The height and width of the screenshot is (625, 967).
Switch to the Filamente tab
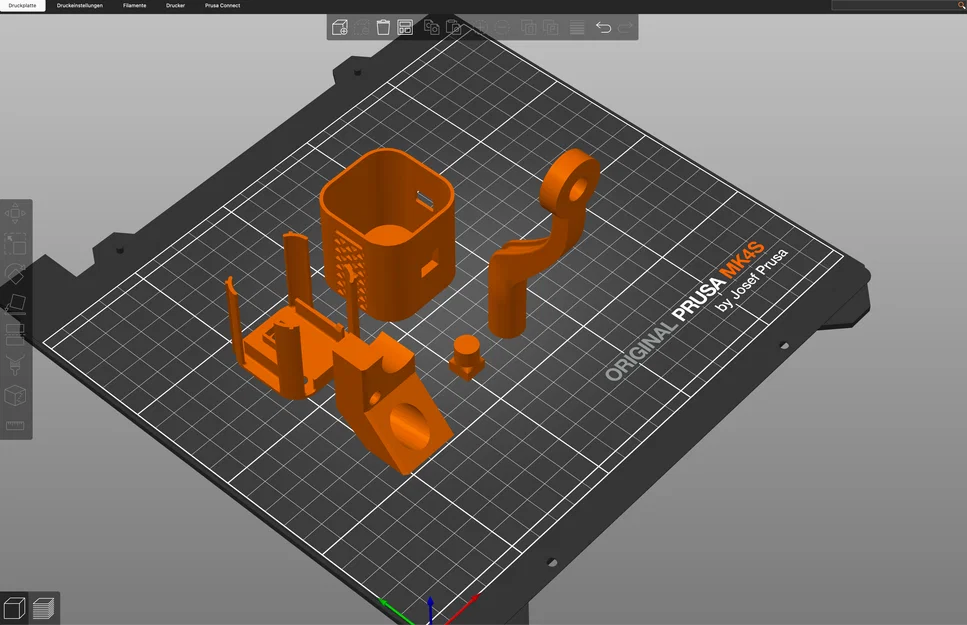click(x=135, y=5)
